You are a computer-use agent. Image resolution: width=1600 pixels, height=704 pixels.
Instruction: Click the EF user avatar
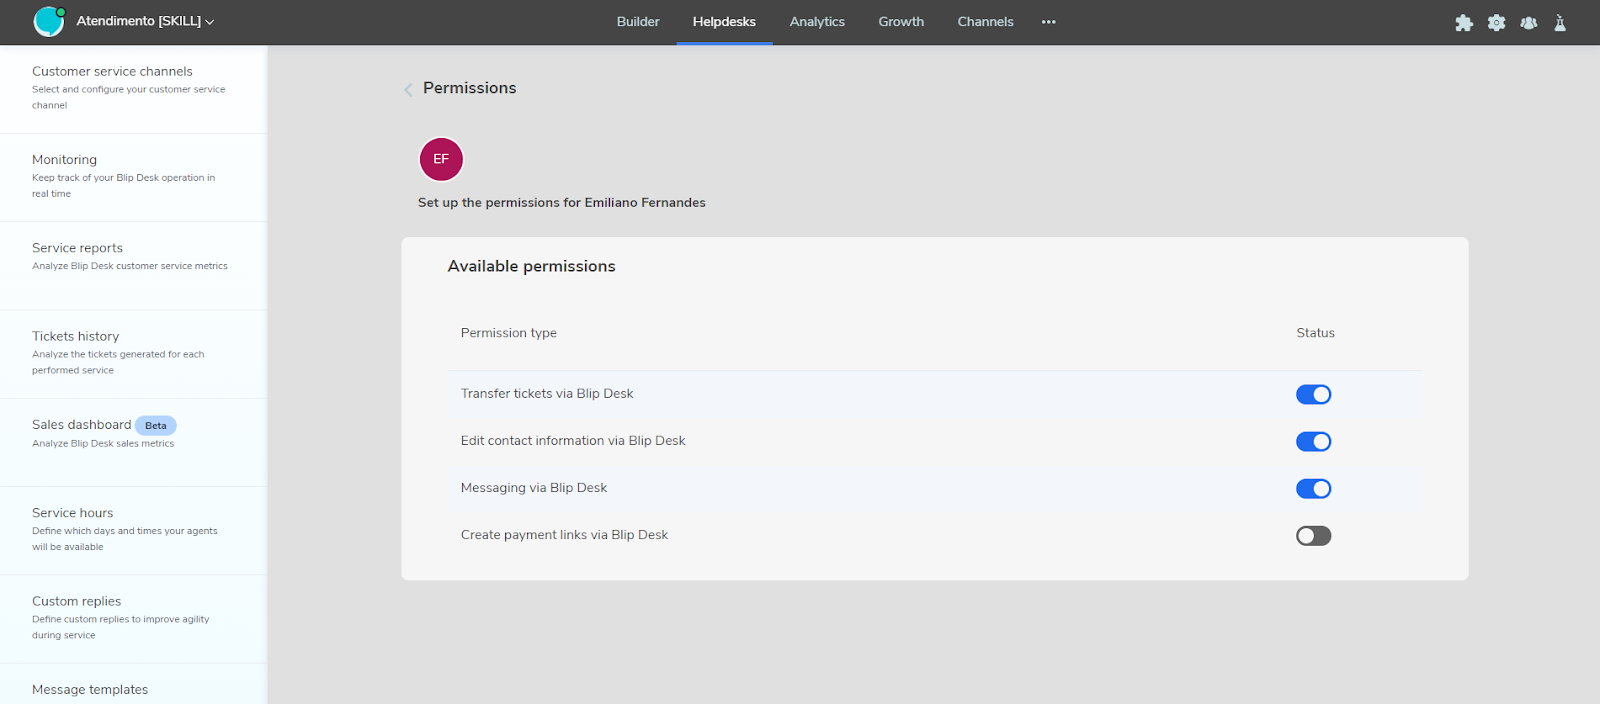click(x=441, y=159)
